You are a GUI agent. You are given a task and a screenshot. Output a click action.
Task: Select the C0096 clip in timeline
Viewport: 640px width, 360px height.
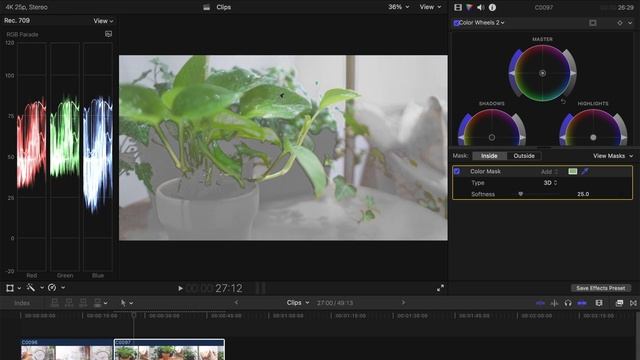point(67,349)
